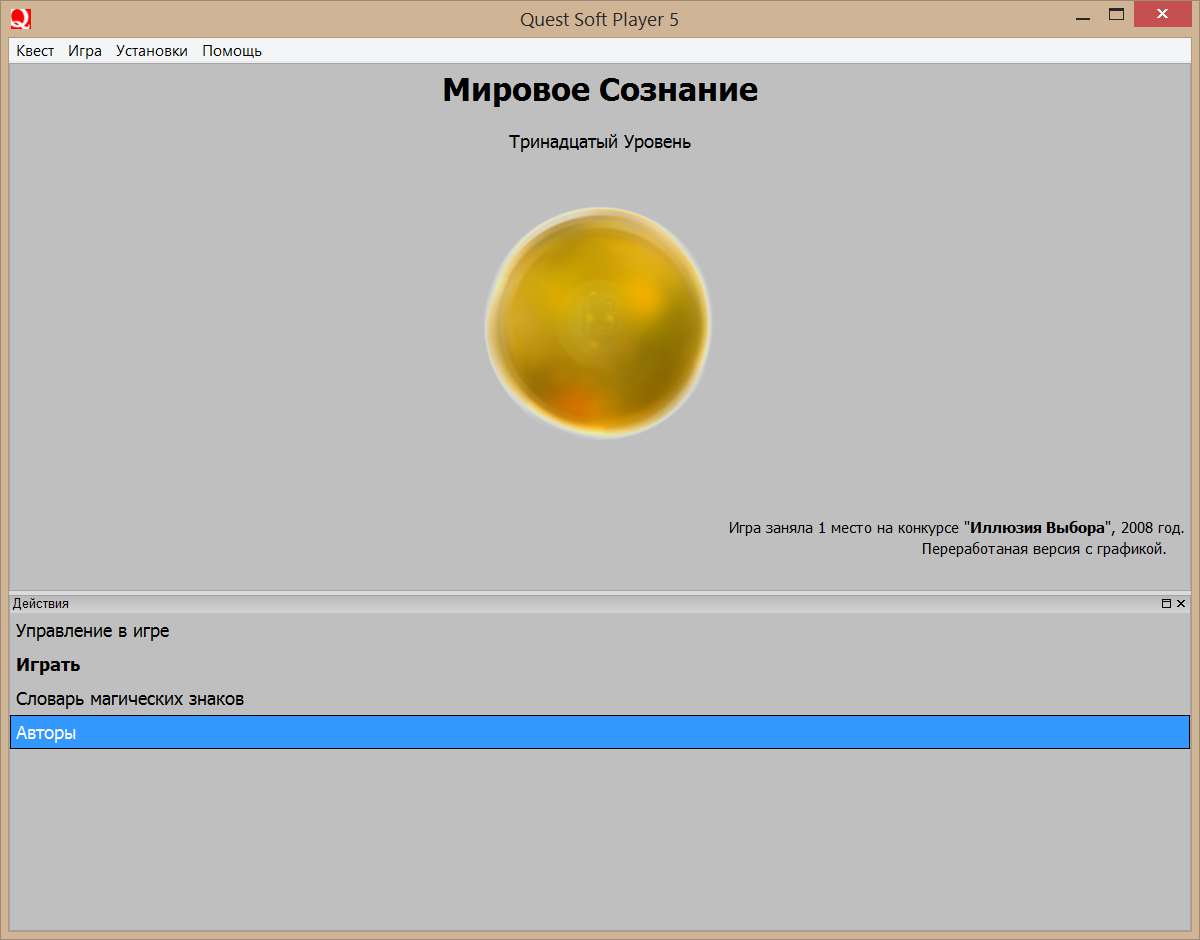Choose the highlighted 'Авторы' action

pyautogui.click(x=600, y=732)
